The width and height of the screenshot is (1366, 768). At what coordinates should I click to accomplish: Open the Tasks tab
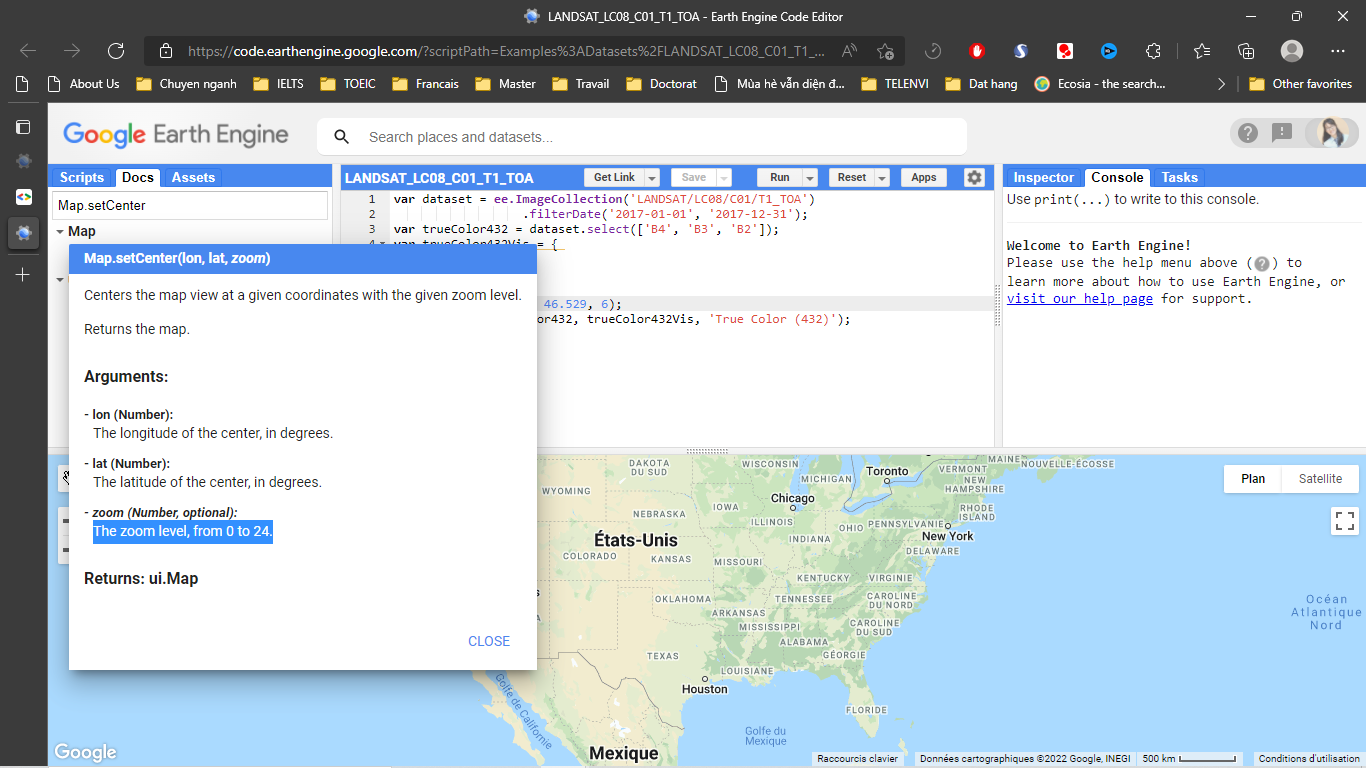point(1180,177)
